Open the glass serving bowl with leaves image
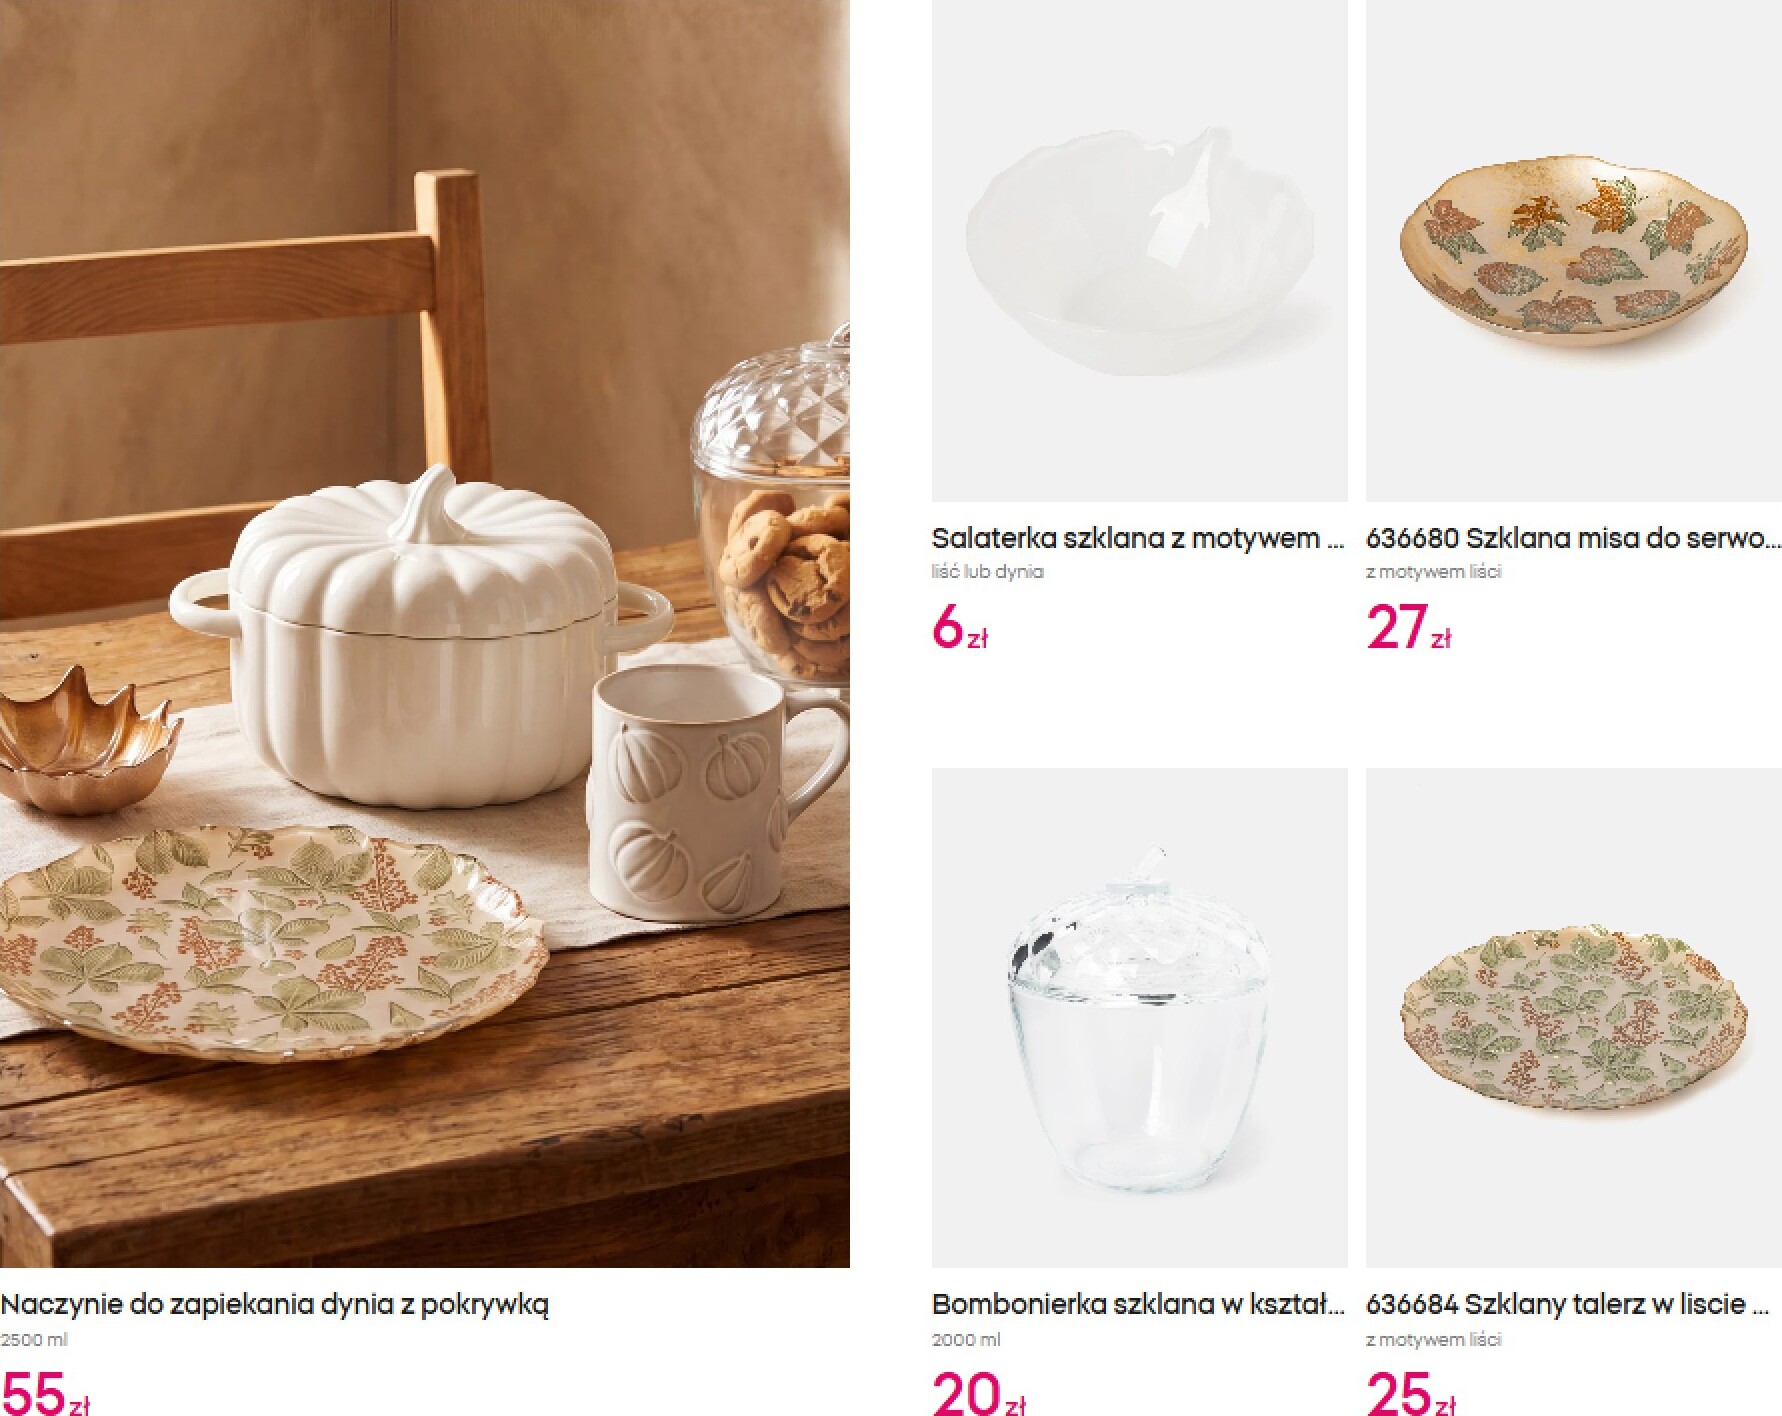Viewport: 1782px width, 1416px height. pos(1574,250)
